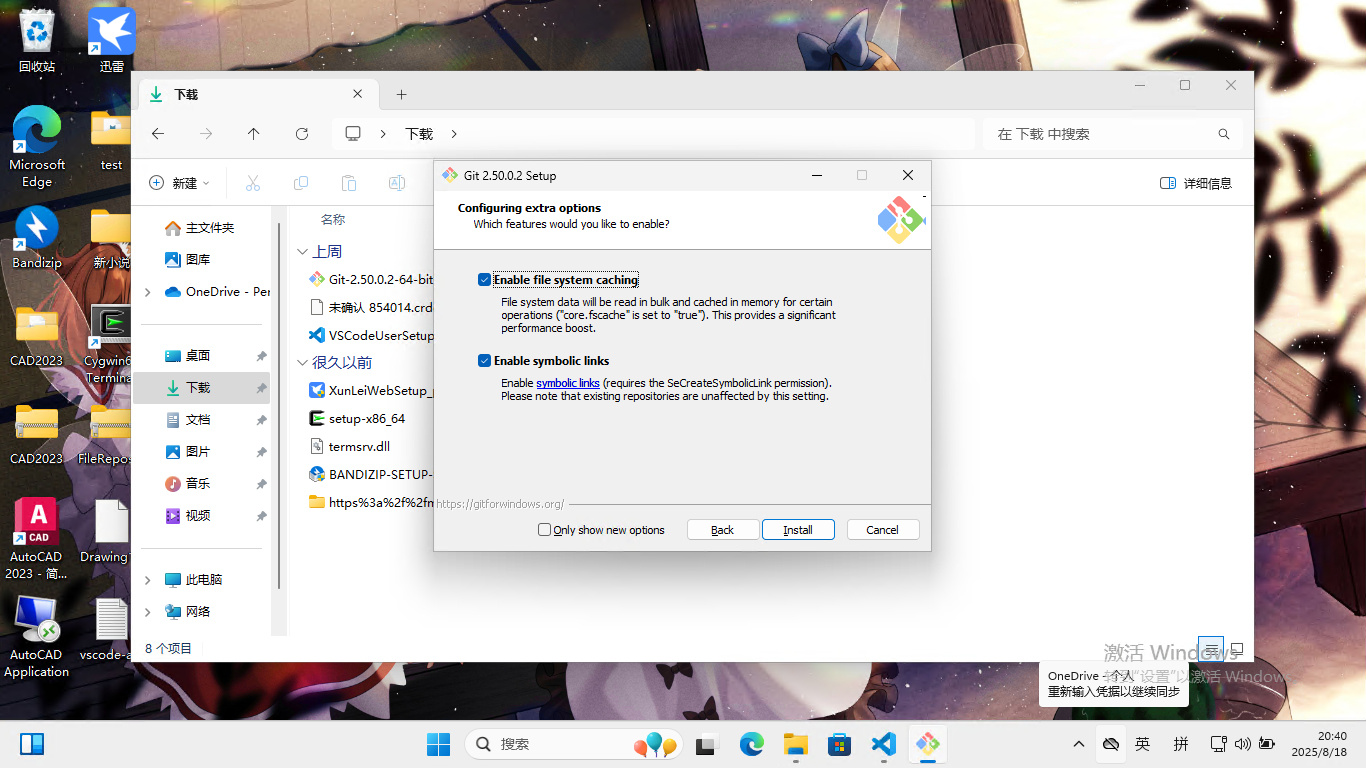
Task: Click the Explorer refresh icon
Action: tap(302, 134)
